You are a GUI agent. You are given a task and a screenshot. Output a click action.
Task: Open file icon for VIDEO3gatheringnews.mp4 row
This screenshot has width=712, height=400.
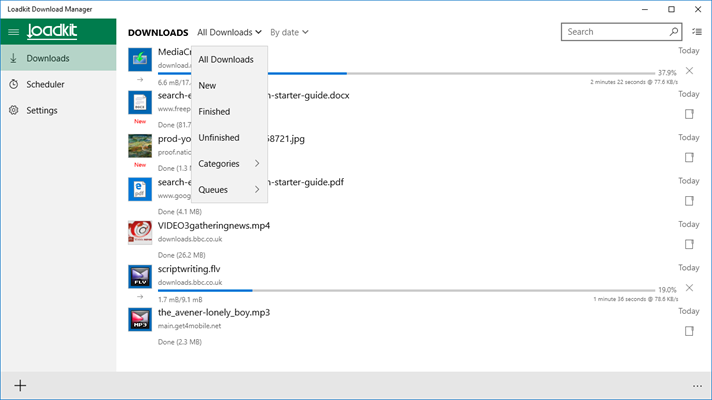point(689,244)
